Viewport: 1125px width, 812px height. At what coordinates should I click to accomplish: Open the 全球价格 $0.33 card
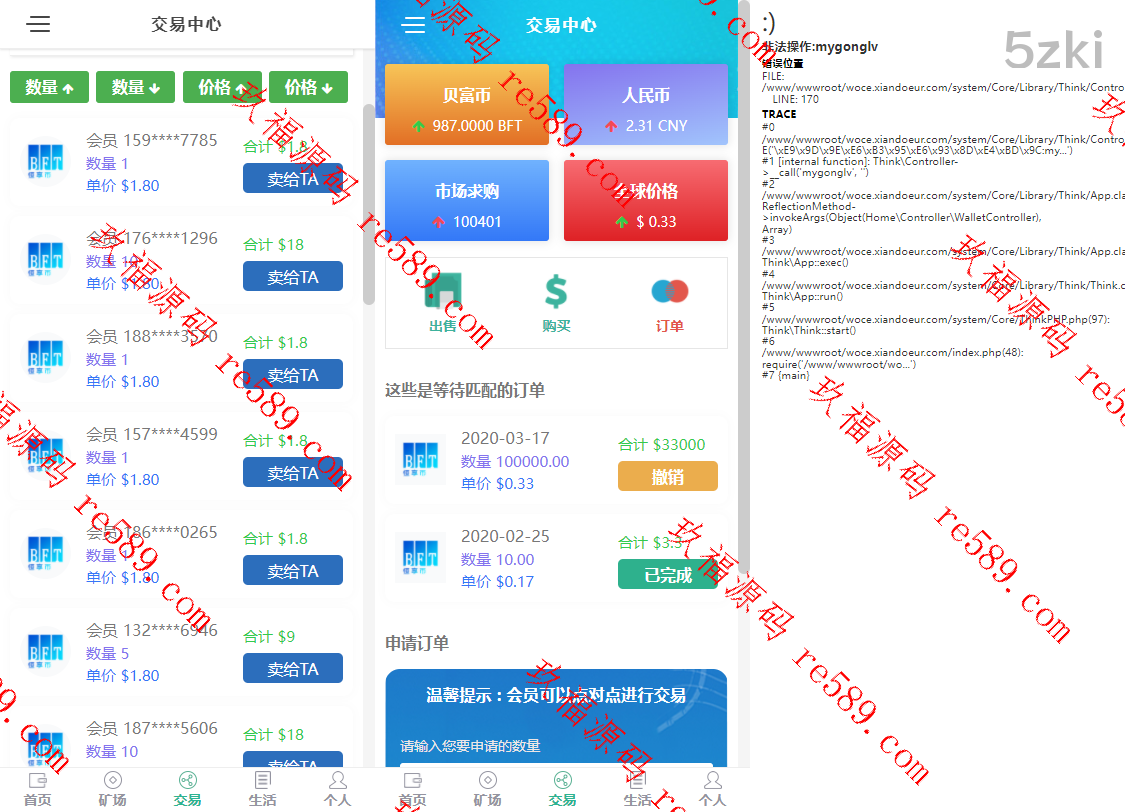click(x=646, y=200)
